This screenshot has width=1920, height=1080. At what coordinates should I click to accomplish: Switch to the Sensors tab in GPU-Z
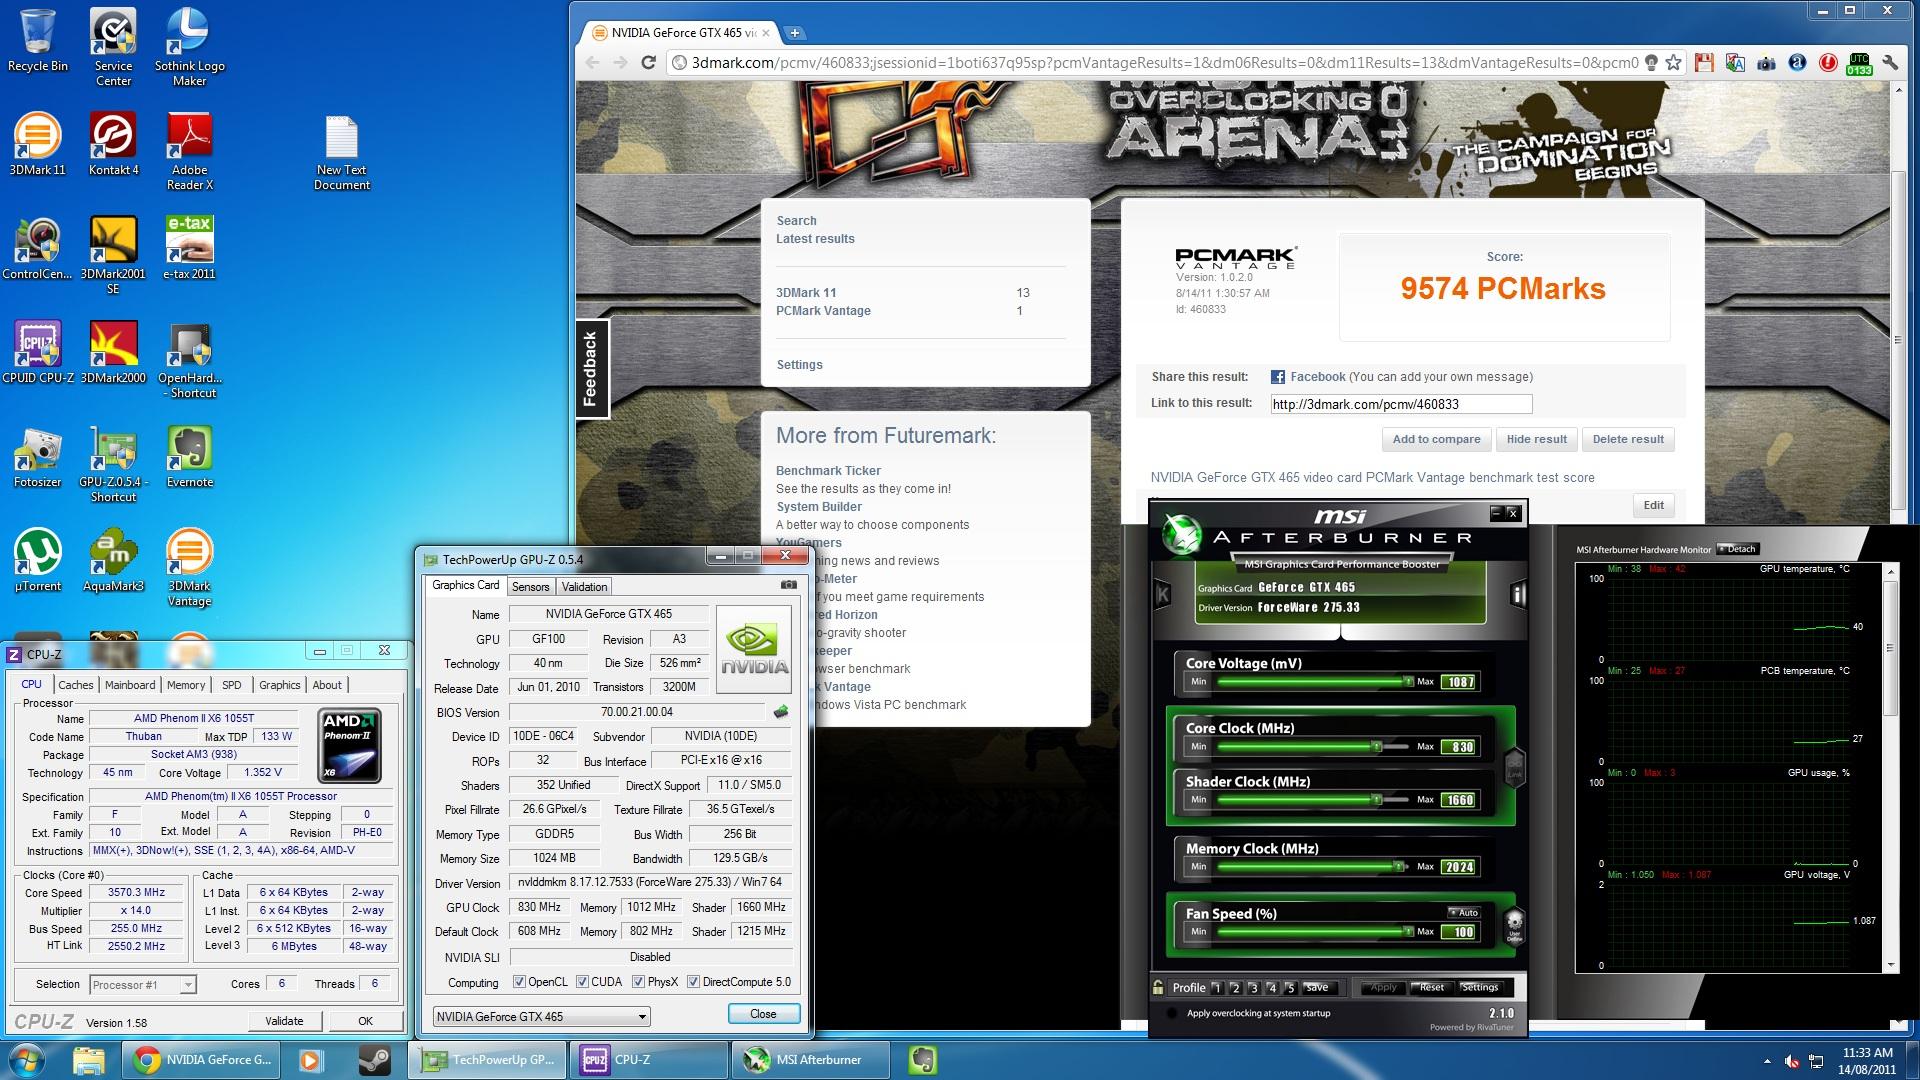[530, 587]
